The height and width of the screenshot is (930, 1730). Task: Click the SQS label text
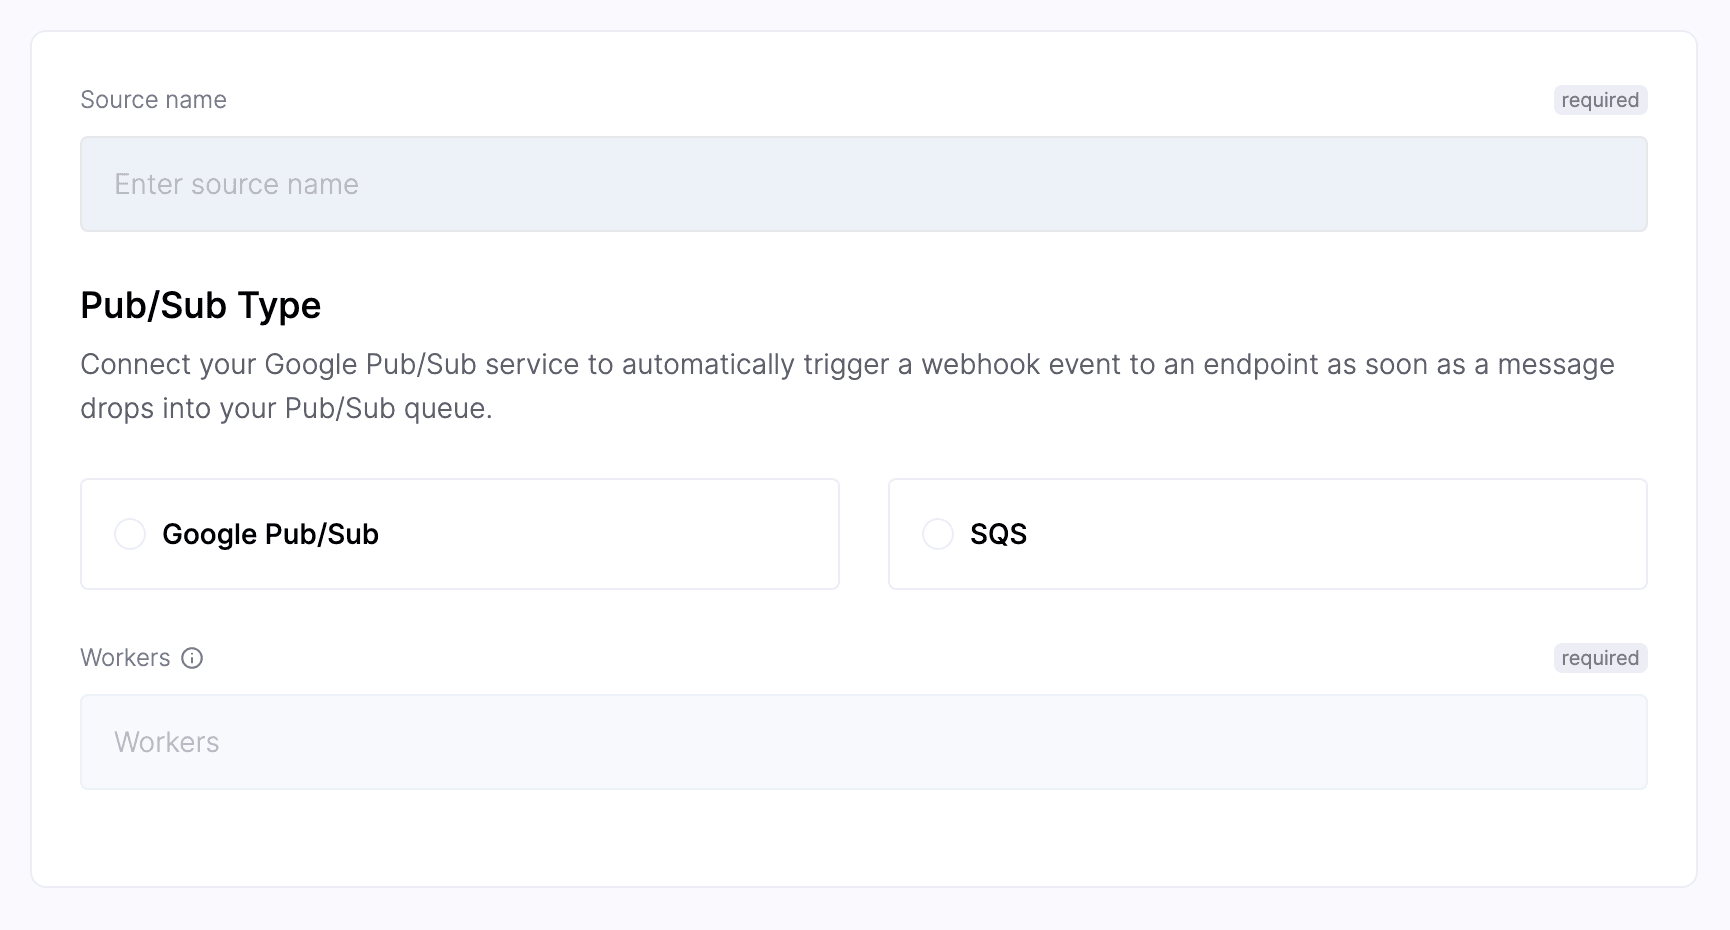point(998,534)
